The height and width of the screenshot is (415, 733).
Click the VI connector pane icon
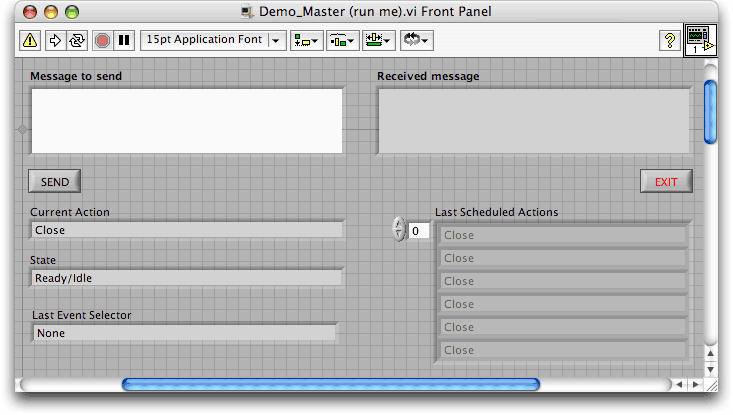(x=700, y=40)
